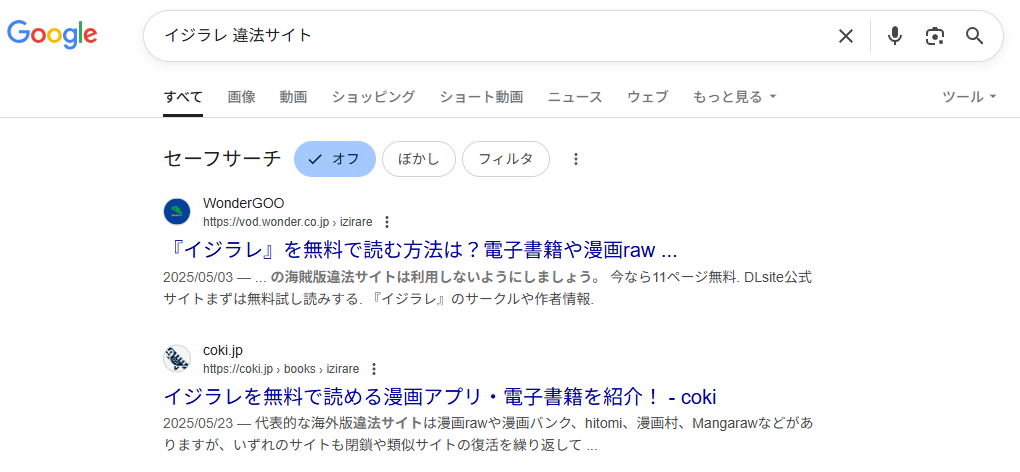Open three-dot menu for WonderGOO result
The width and height of the screenshot is (1020, 472).
[387, 222]
